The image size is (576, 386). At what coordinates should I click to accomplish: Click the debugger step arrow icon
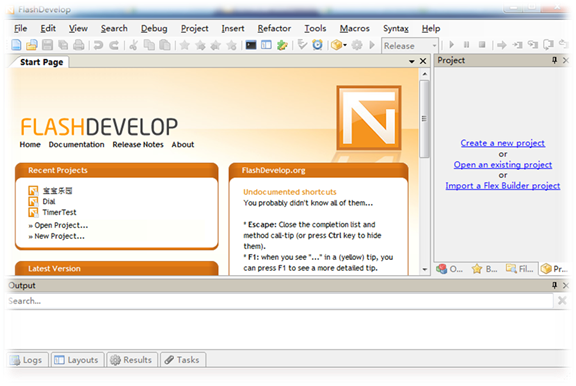(502, 45)
